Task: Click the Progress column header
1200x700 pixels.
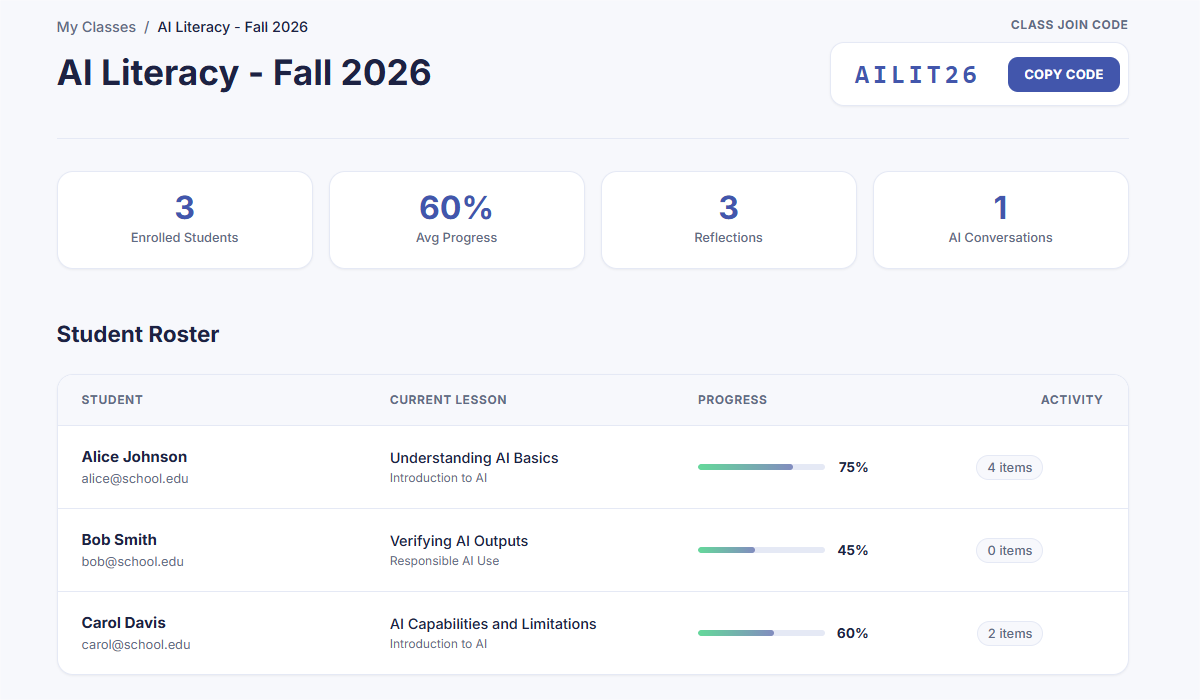Action: [x=732, y=400]
